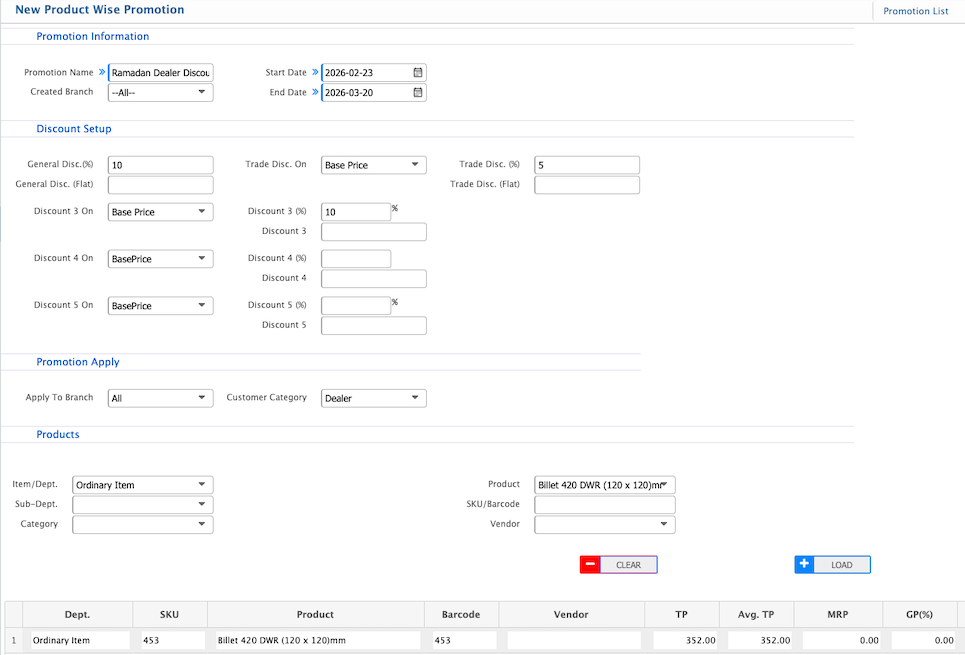Open the Promotion List link
This screenshot has width=965, height=655.
click(x=915, y=11)
